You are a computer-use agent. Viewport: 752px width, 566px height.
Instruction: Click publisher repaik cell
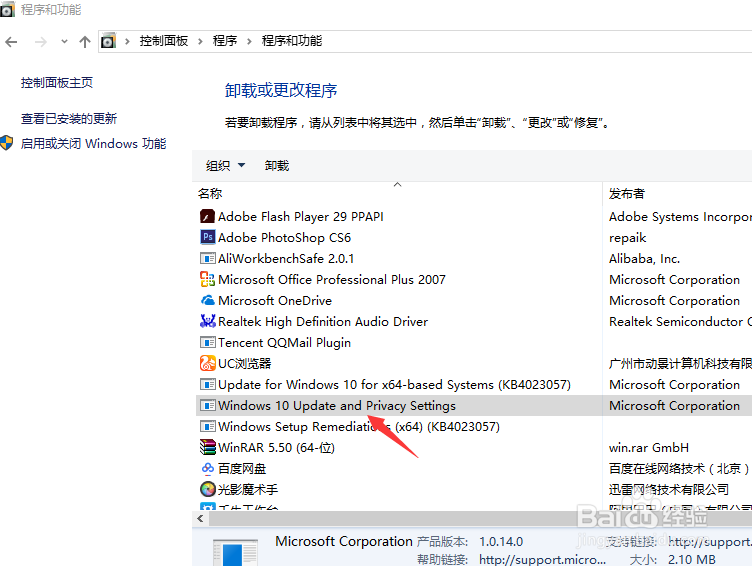[x=627, y=238]
